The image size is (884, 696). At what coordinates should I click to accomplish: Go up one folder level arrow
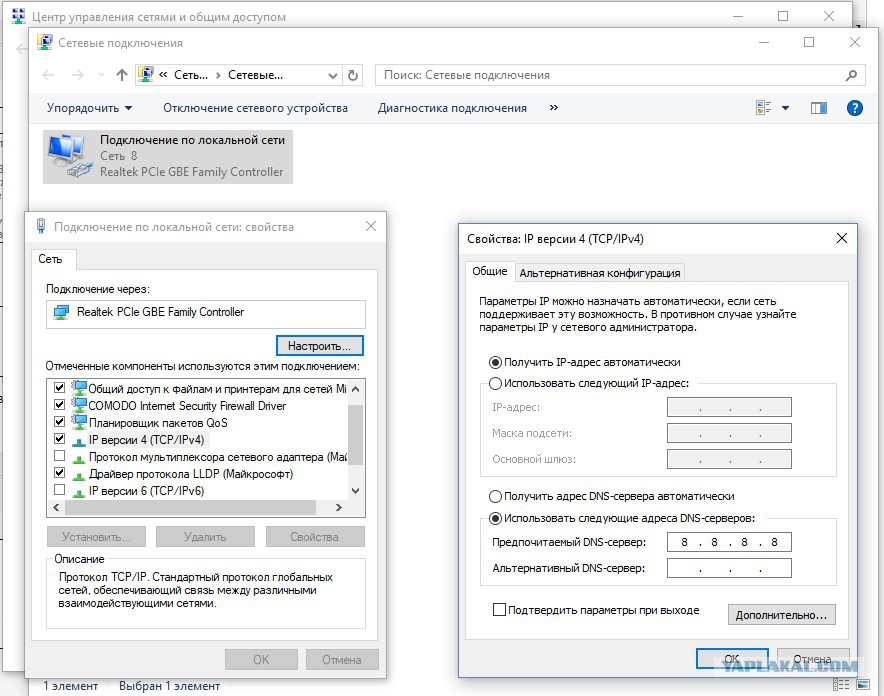122,75
